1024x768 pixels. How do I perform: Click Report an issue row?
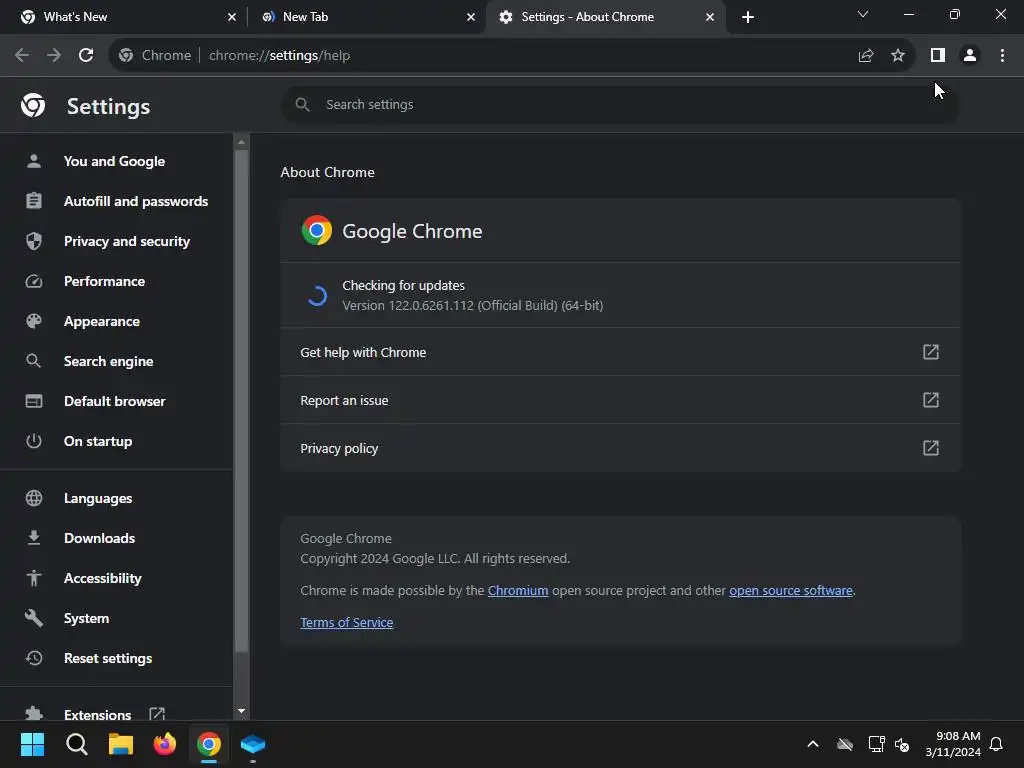click(x=620, y=400)
